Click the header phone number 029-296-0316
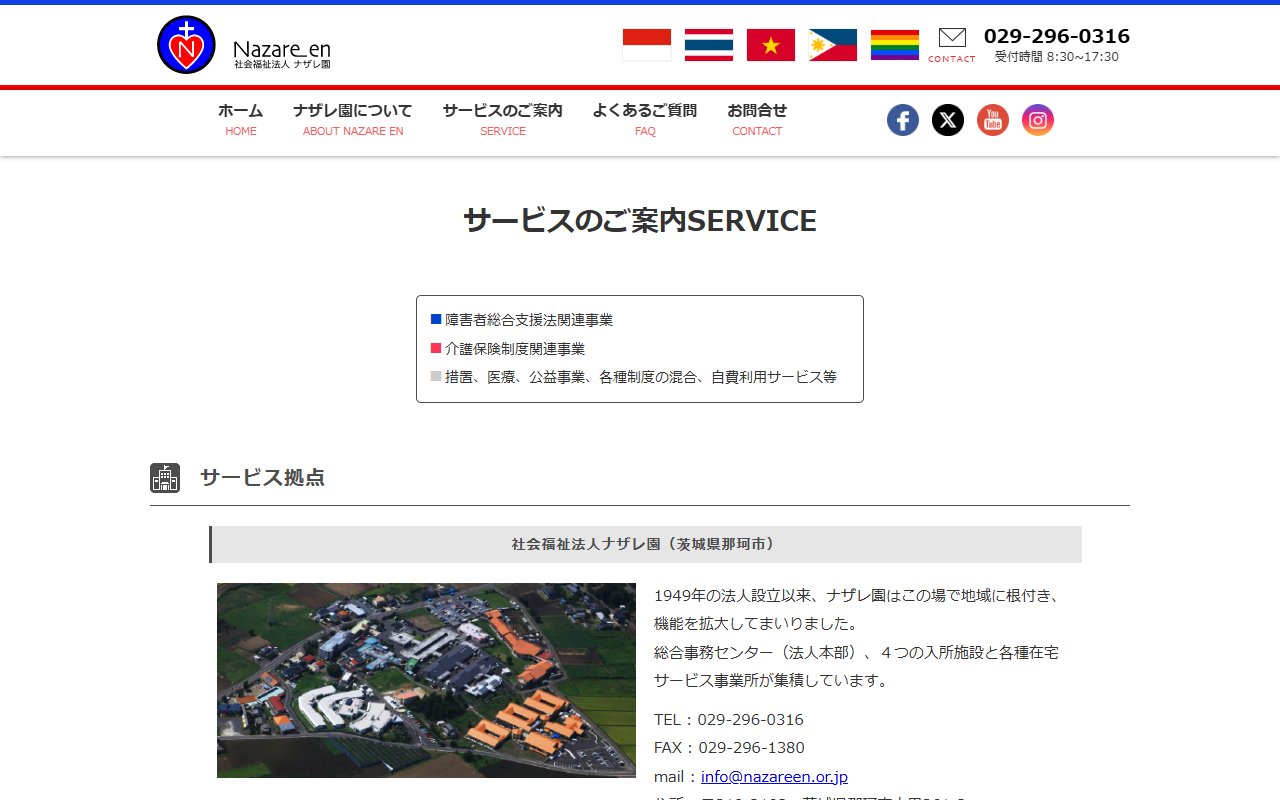Screen dimensions: 1280x800 point(1057,36)
